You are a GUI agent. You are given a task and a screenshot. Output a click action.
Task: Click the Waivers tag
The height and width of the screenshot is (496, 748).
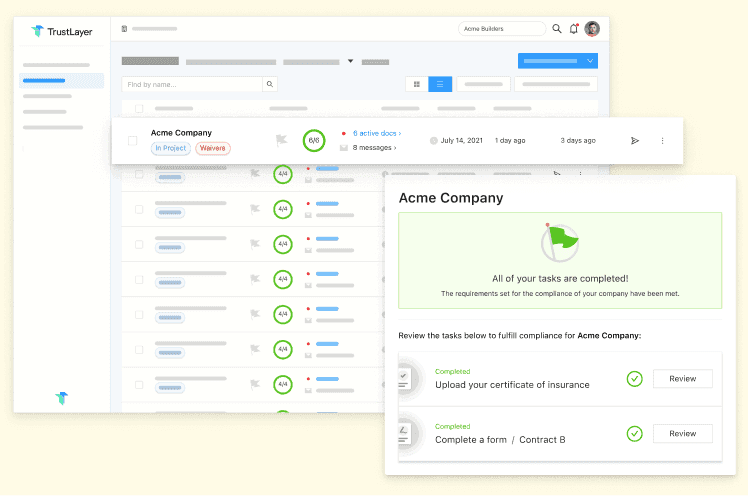pyautogui.click(x=213, y=148)
